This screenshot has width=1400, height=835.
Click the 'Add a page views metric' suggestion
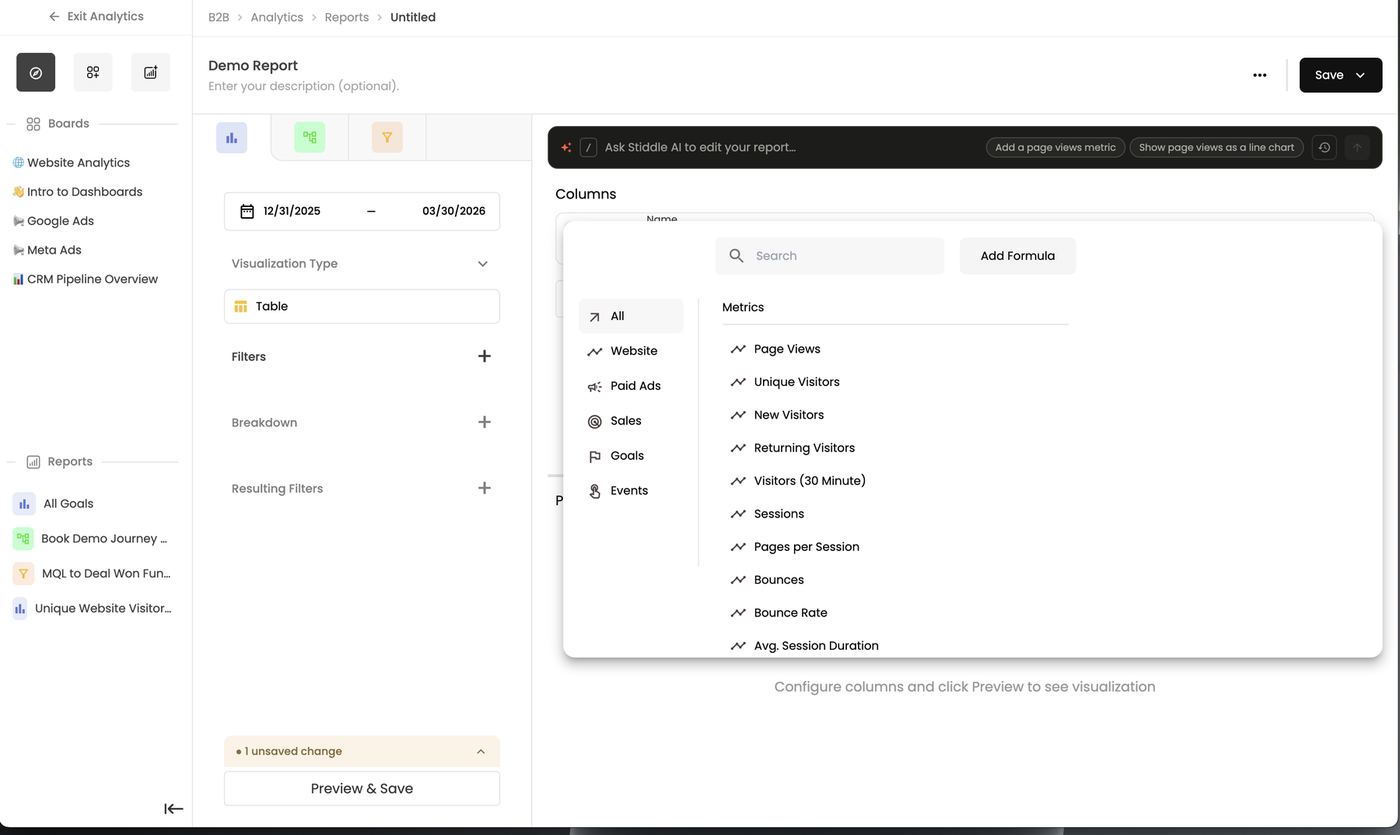(1055, 147)
